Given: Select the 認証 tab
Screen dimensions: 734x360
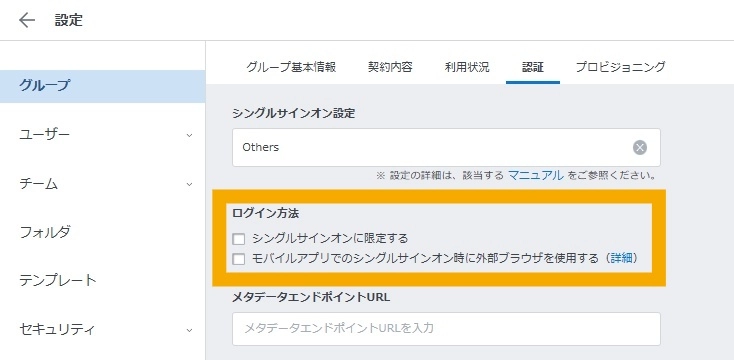Looking at the screenshot, I should pyautogui.click(x=533, y=67).
